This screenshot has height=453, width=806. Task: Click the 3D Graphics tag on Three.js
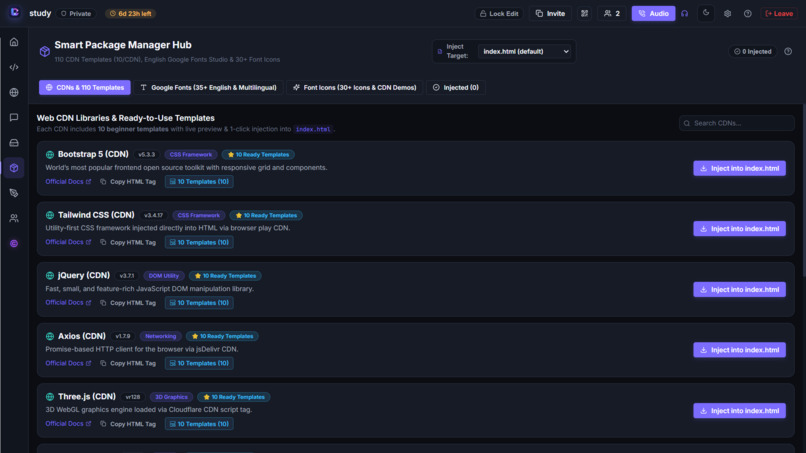(x=171, y=397)
